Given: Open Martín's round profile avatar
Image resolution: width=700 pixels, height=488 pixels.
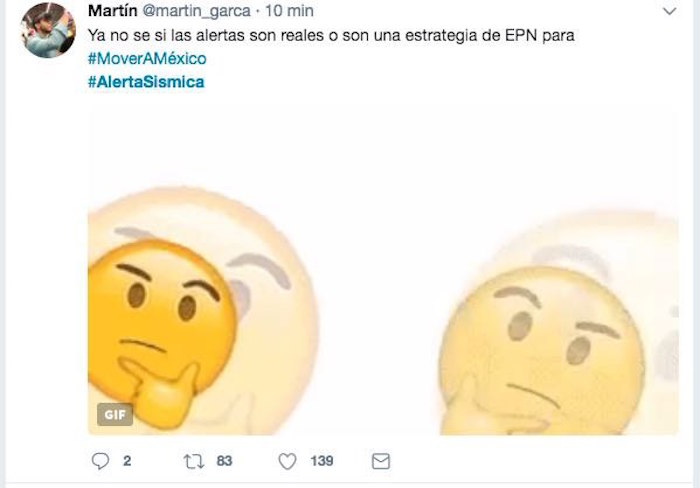Looking at the screenshot, I should 48,30.
